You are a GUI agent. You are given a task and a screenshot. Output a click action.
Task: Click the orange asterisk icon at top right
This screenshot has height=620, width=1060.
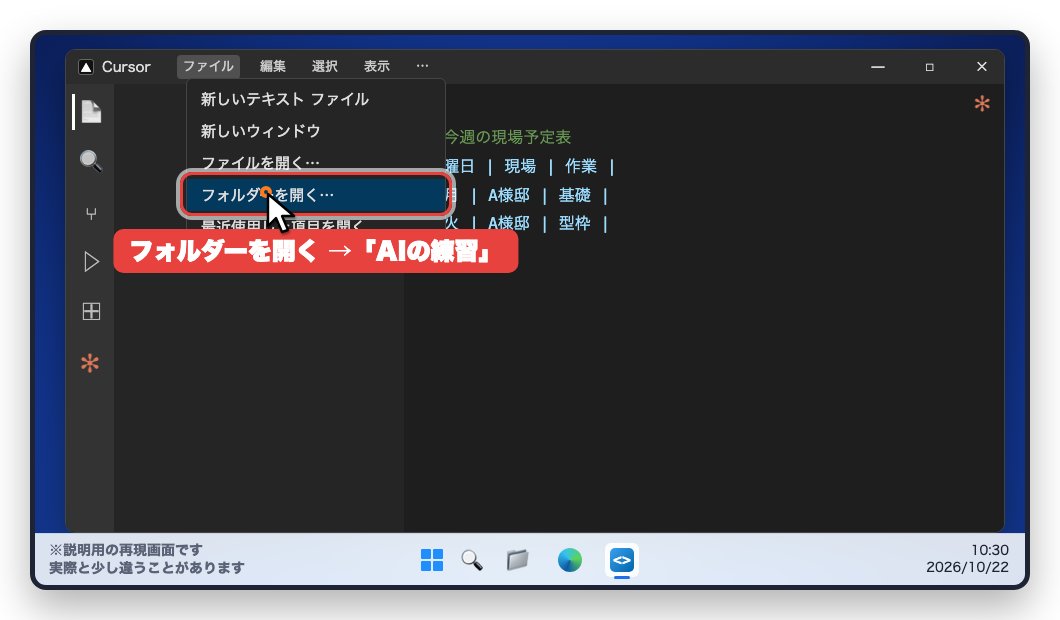pyautogui.click(x=982, y=103)
